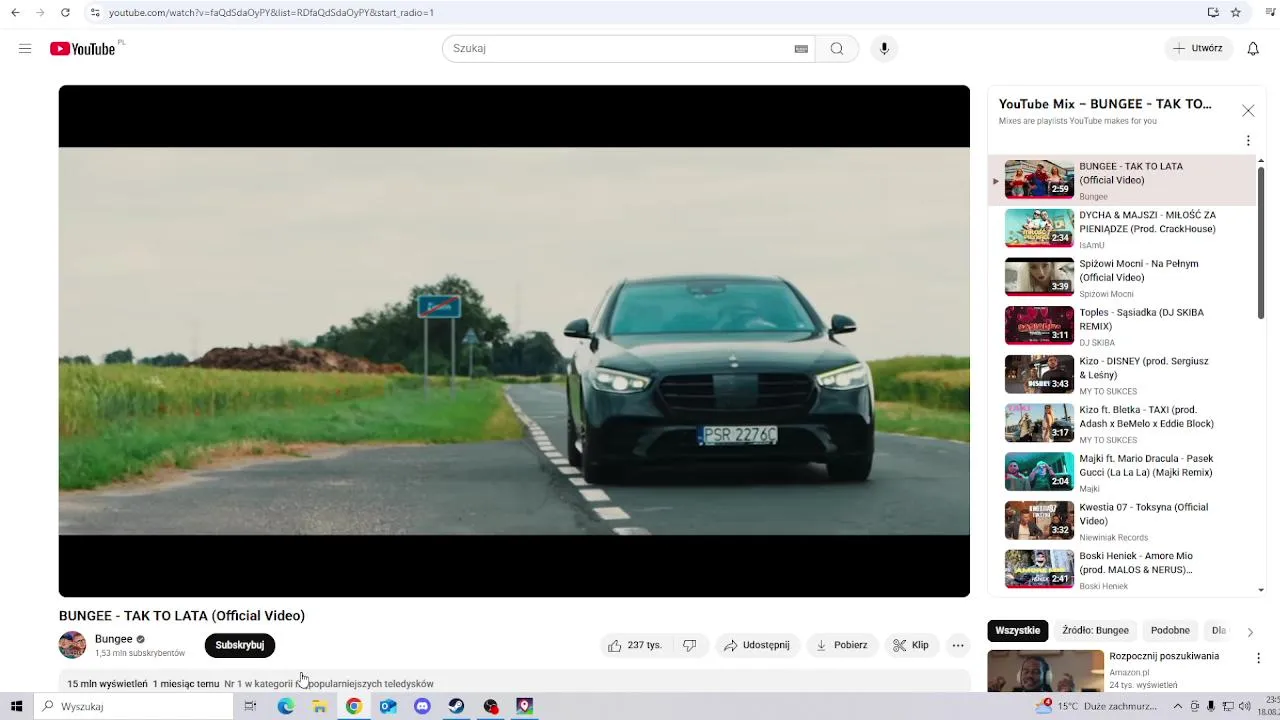
Task: Click the Windows taskbar Wyszukaj search box
Action: tap(134, 706)
